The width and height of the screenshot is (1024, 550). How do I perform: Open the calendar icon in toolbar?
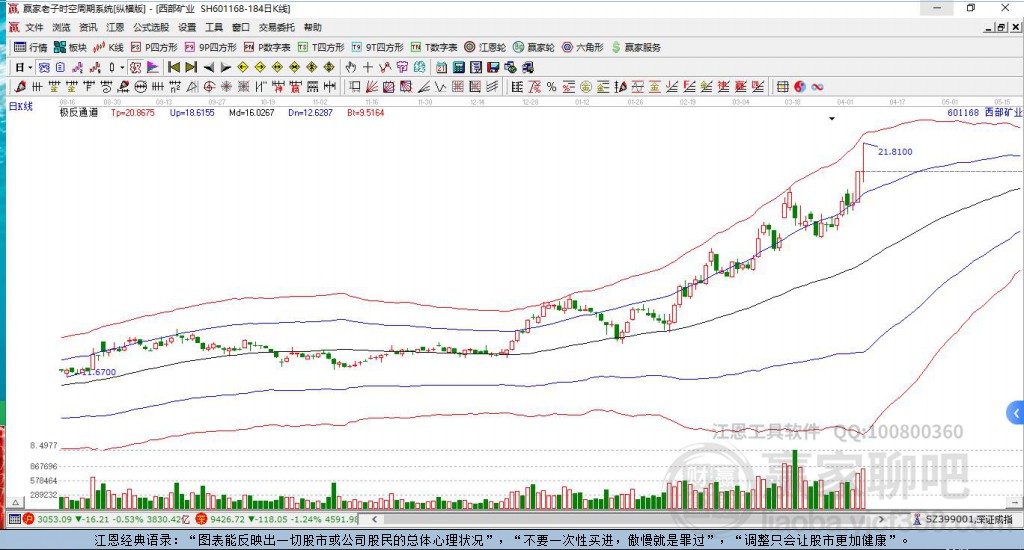click(441, 67)
